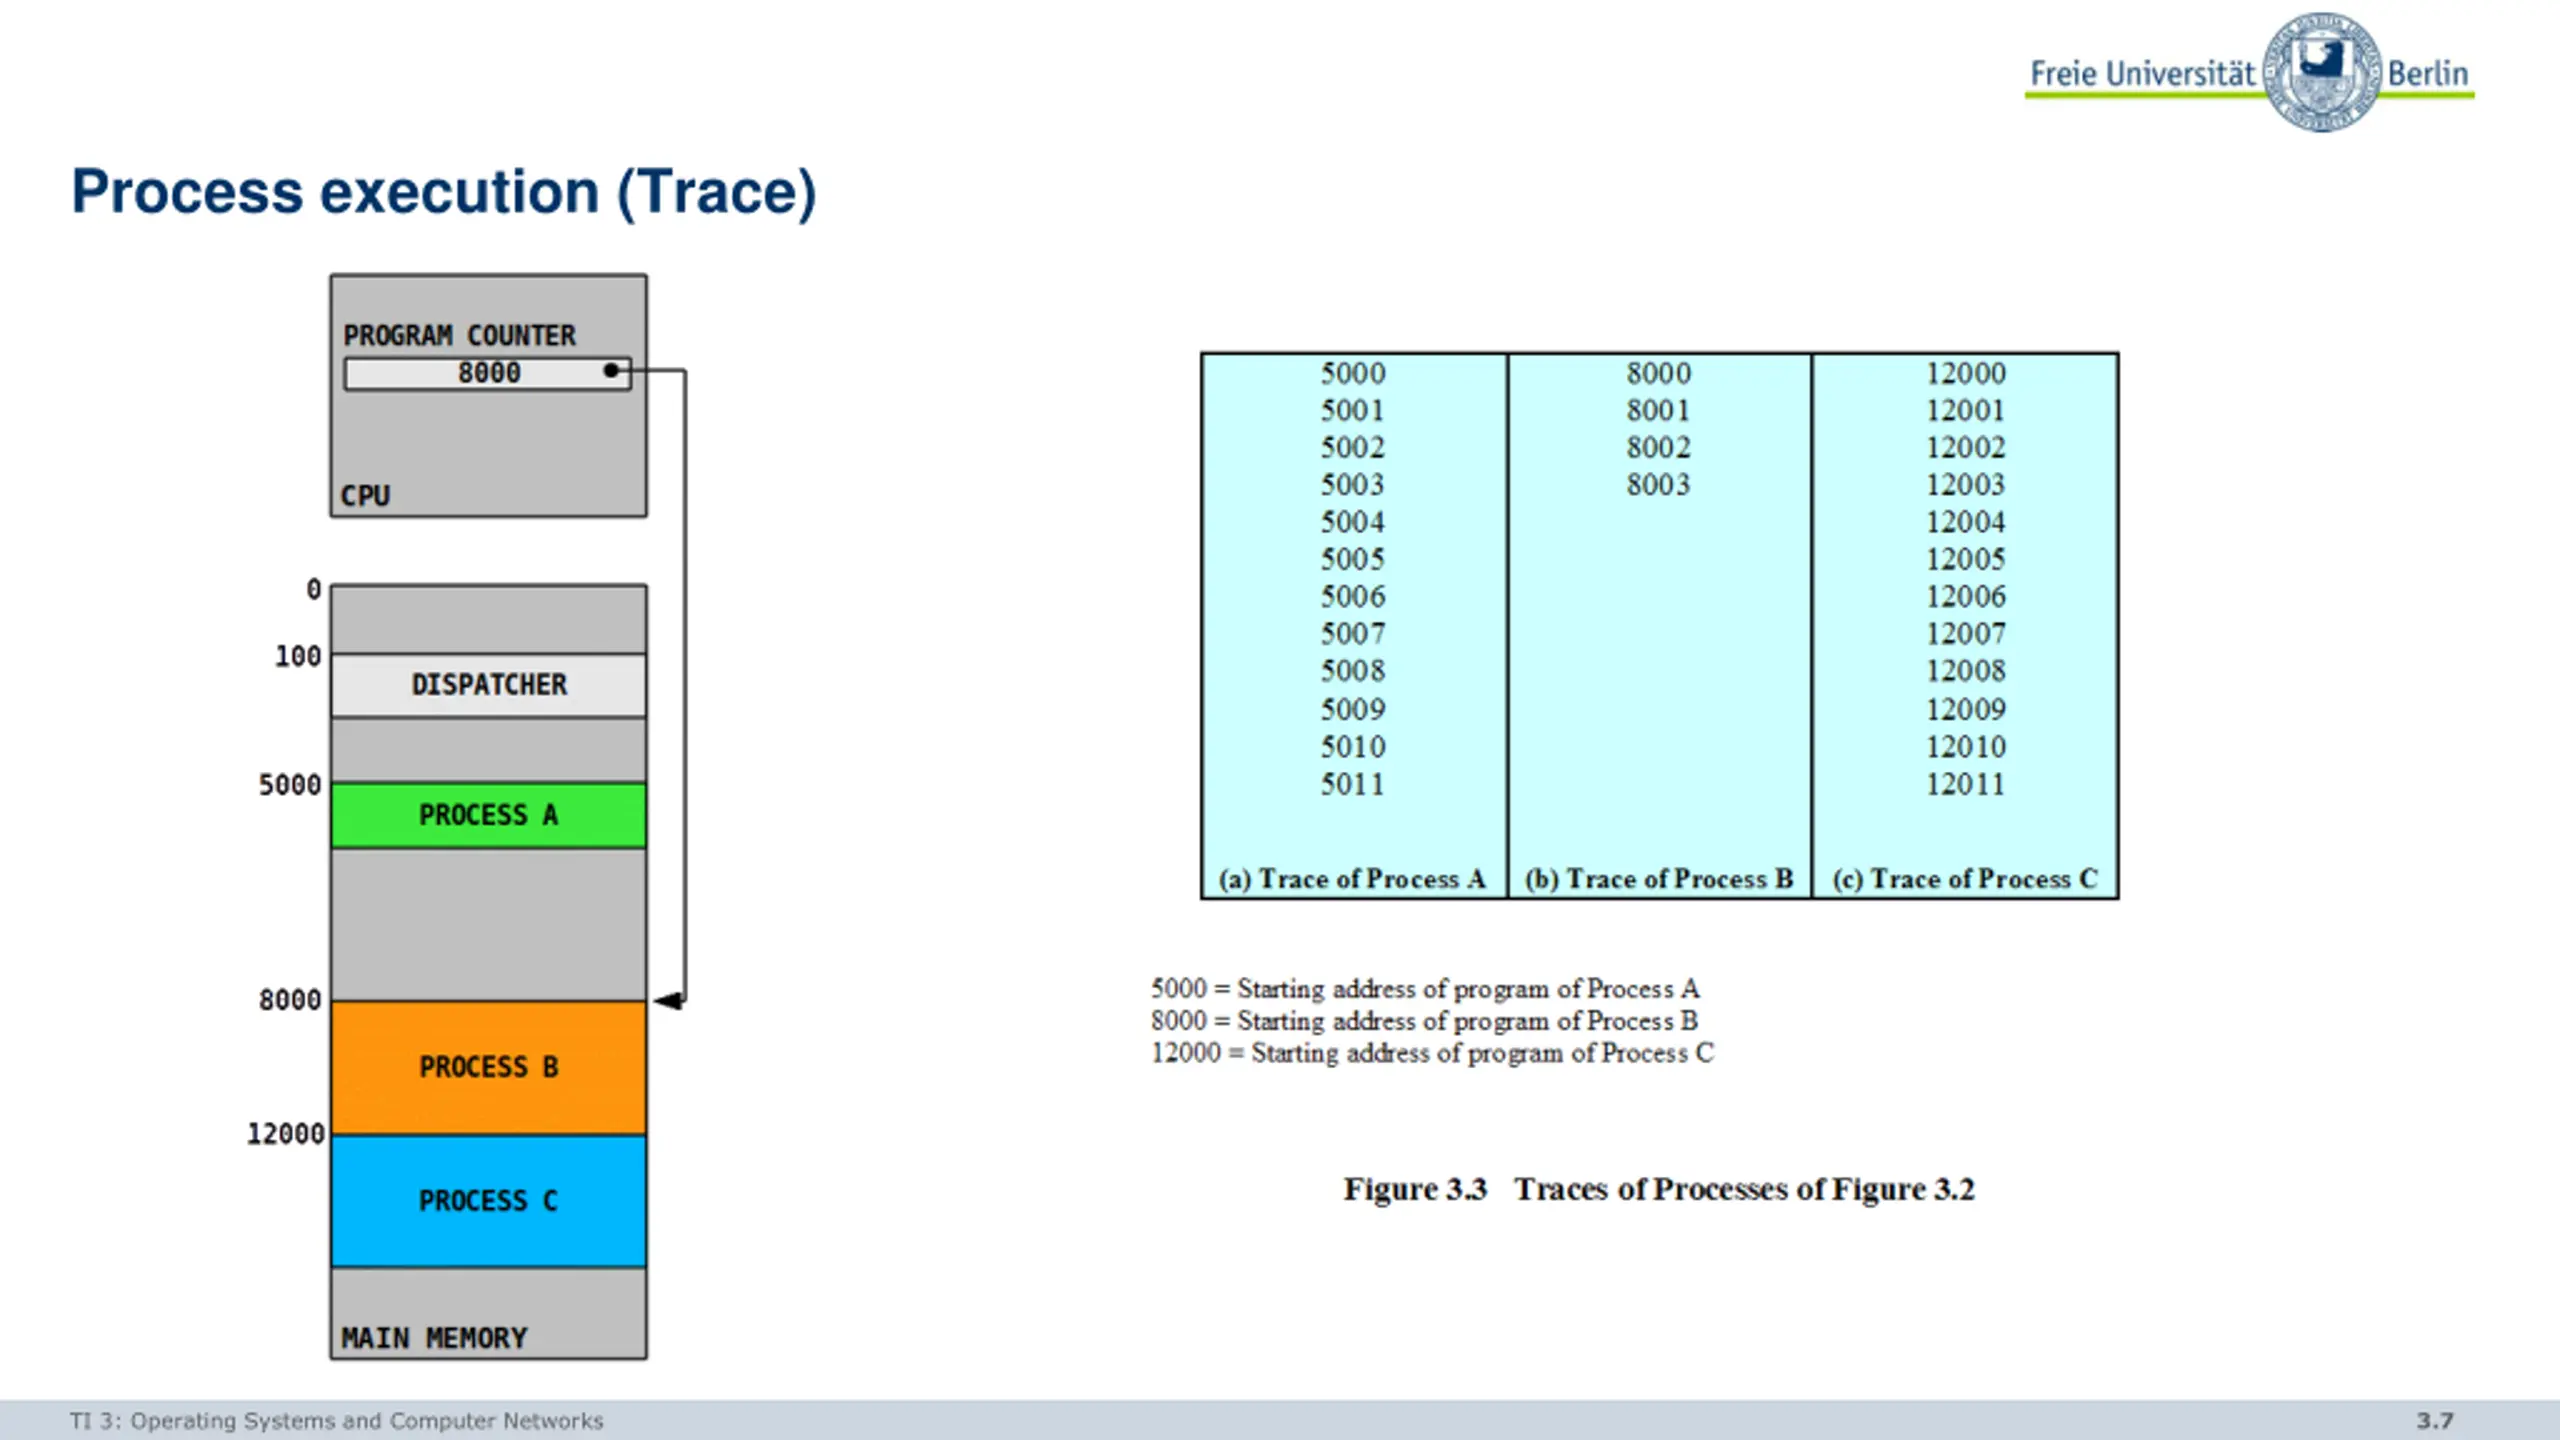
Task: Click the program counter value 8000 field
Action: 488,373
